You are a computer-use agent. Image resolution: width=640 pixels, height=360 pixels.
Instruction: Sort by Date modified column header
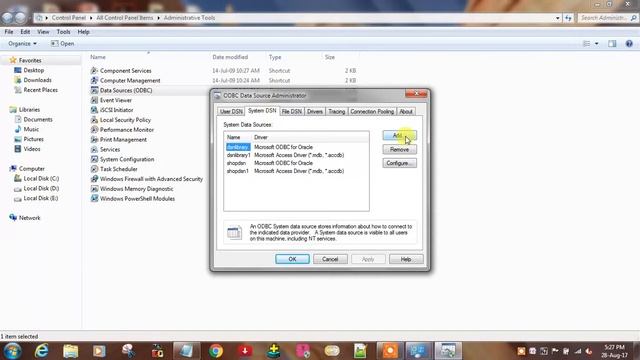(237, 57)
